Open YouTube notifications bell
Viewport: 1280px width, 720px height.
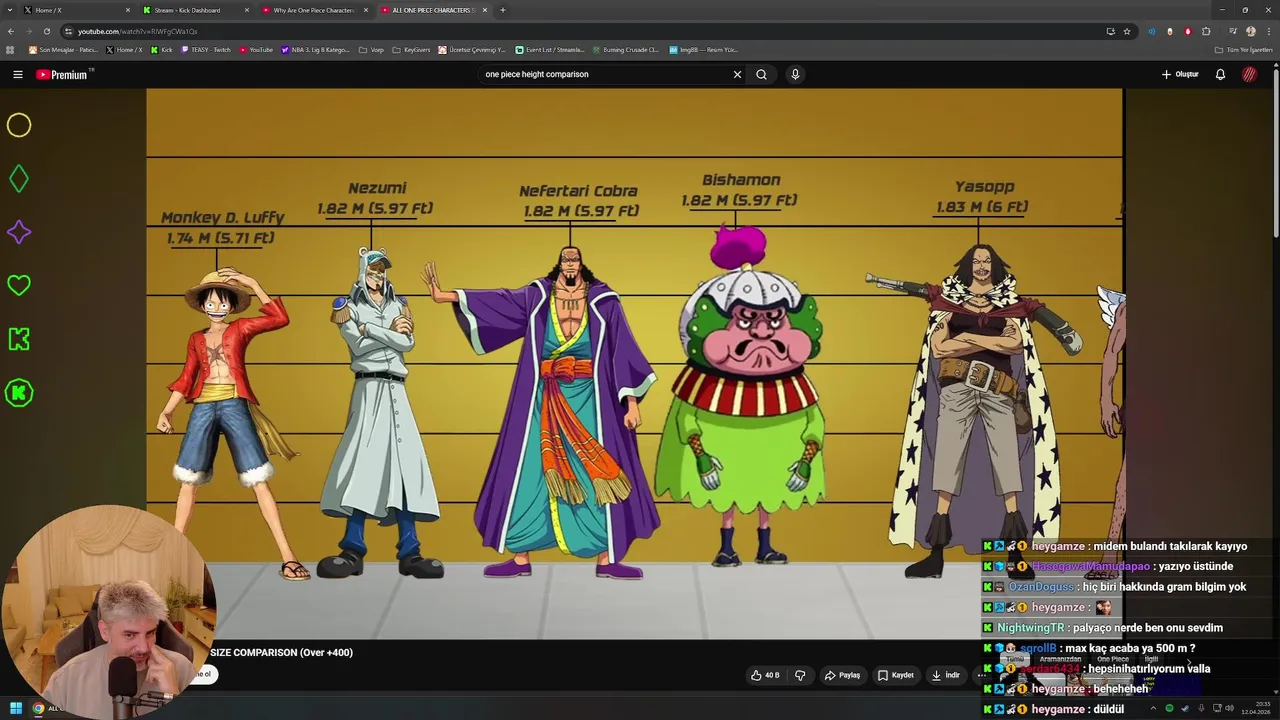coord(1220,74)
